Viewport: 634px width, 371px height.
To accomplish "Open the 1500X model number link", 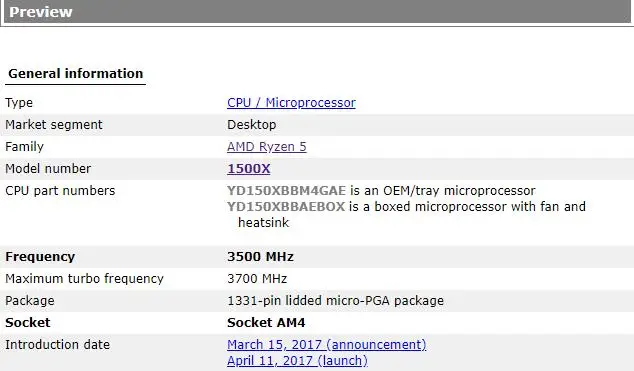I will [x=249, y=169].
